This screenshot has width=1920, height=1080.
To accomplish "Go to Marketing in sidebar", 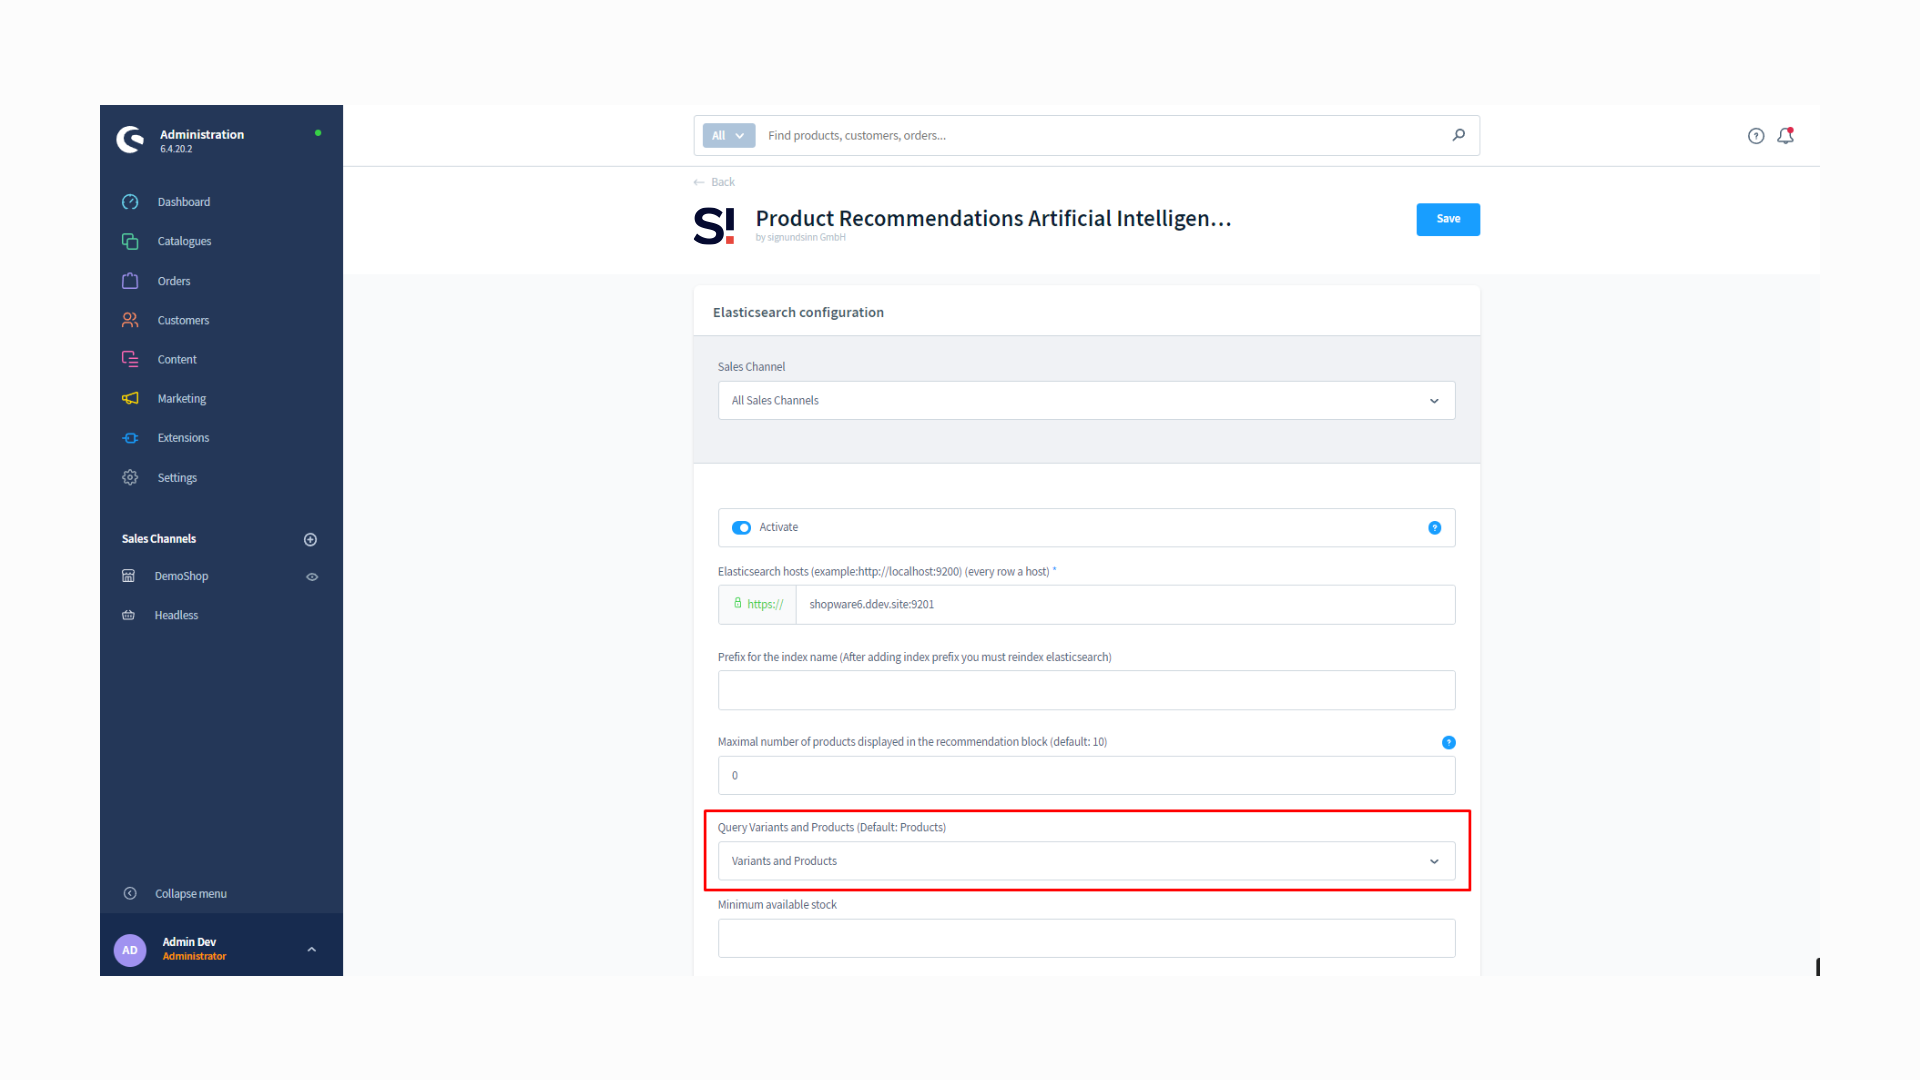I will click(x=181, y=399).
